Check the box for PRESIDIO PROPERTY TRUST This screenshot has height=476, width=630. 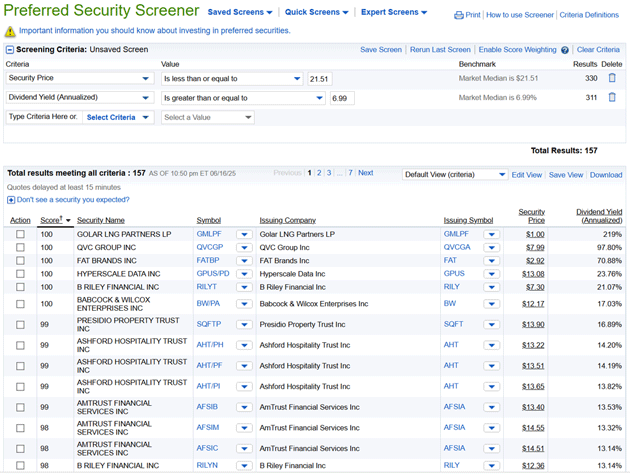tap(20, 325)
